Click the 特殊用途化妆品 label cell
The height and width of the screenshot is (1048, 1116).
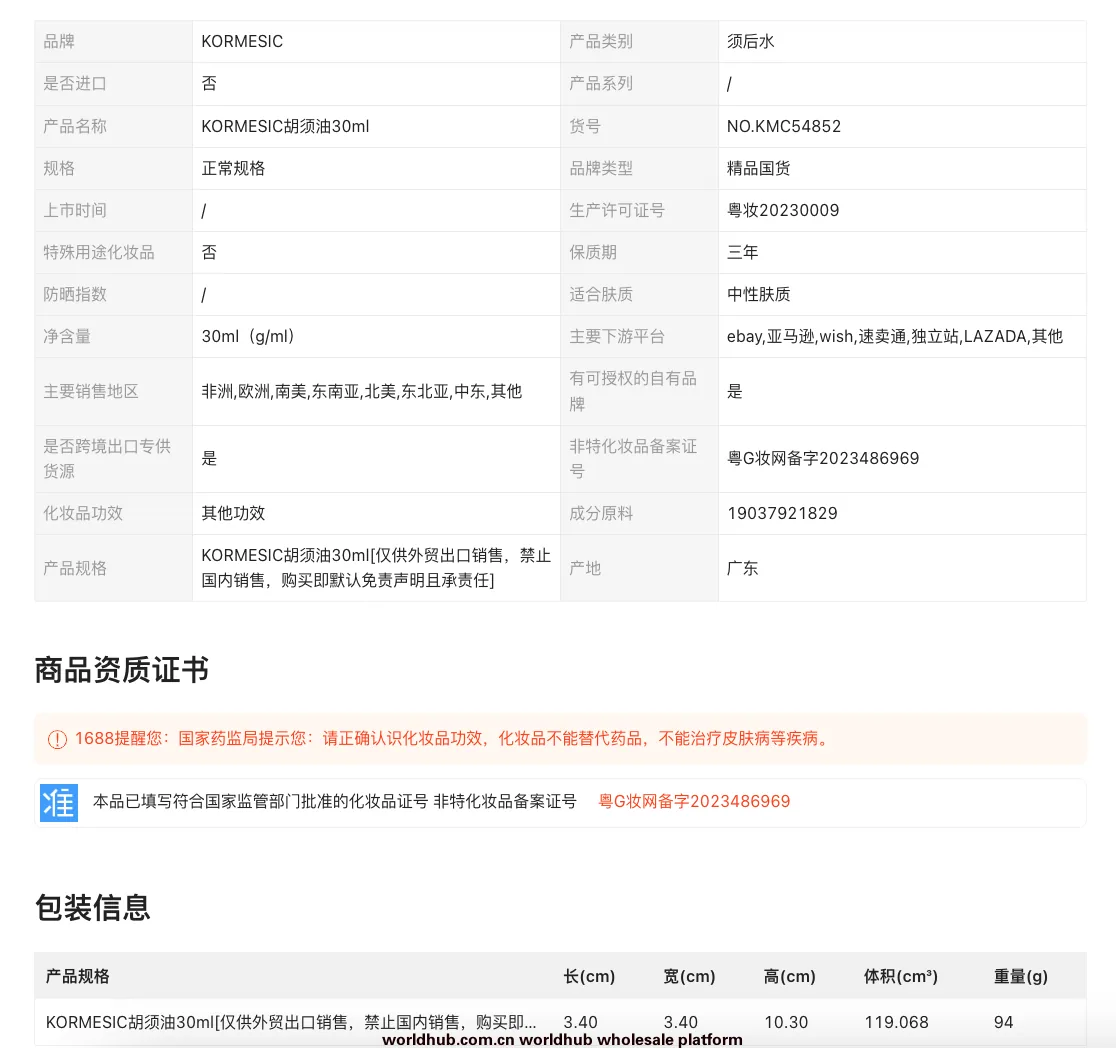point(114,252)
